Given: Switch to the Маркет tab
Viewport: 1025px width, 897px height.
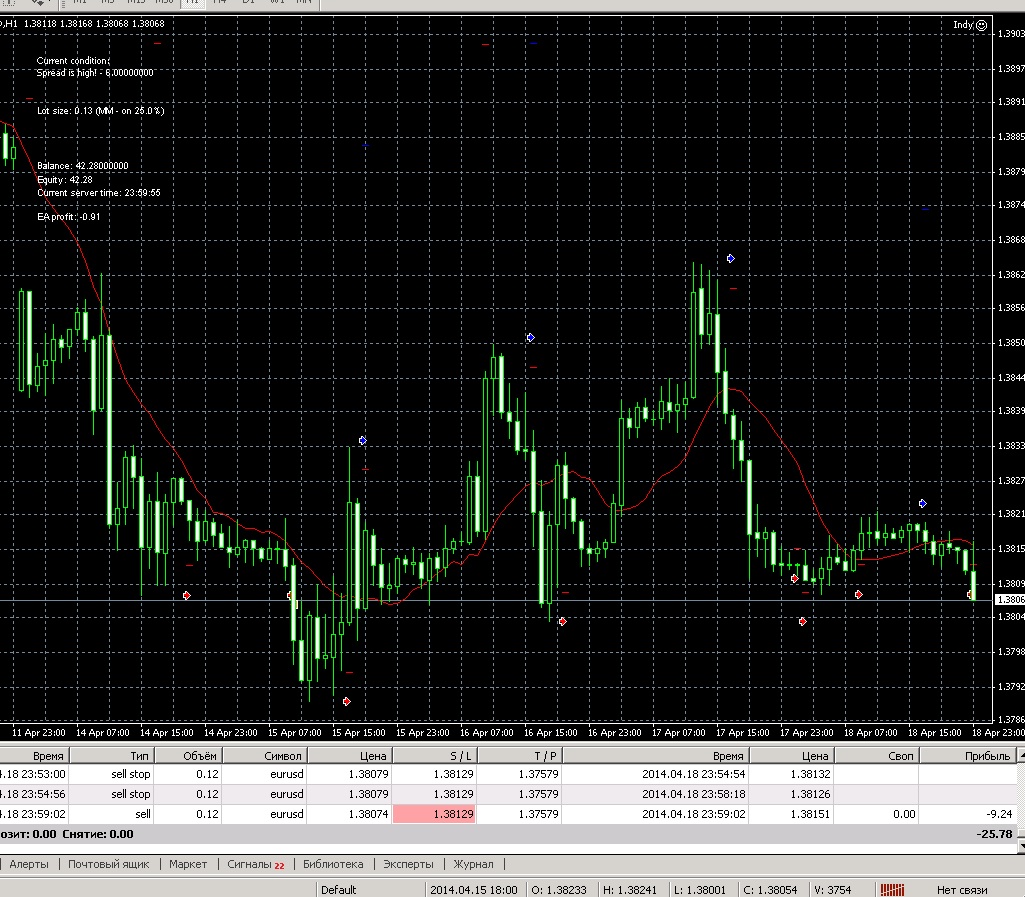Looking at the screenshot, I should click(188, 864).
